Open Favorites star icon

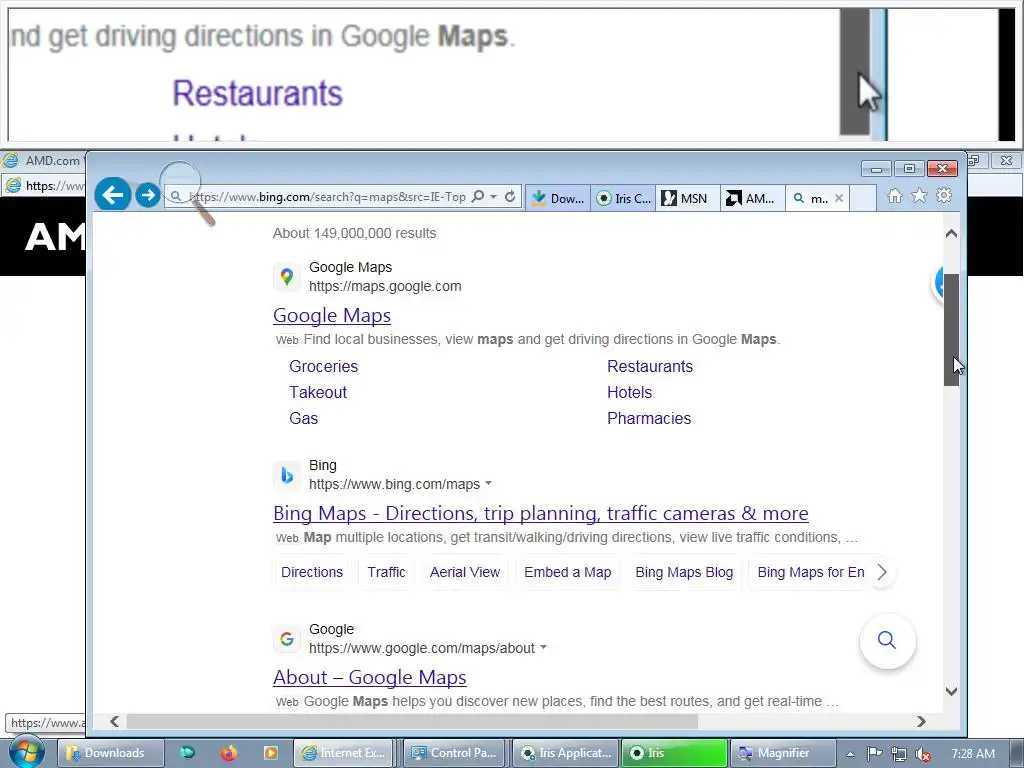pyautogui.click(x=919, y=195)
